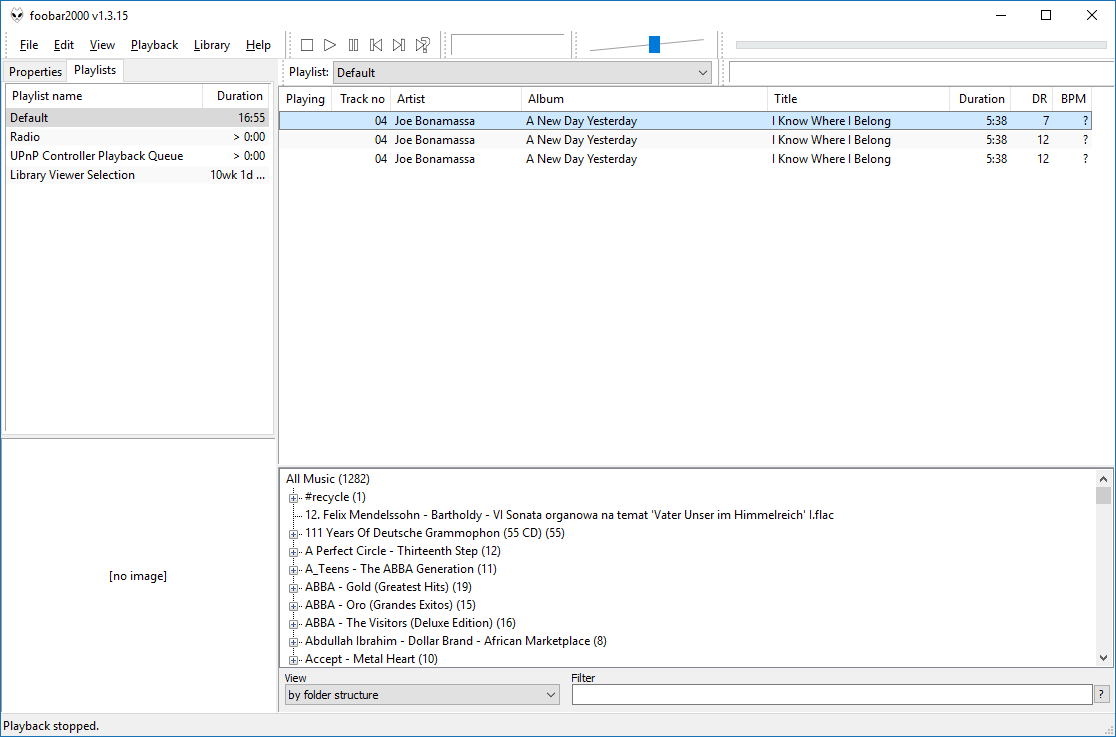Click the Random playback button
The width and height of the screenshot is (1116, 737).
[x=423, y=45]
